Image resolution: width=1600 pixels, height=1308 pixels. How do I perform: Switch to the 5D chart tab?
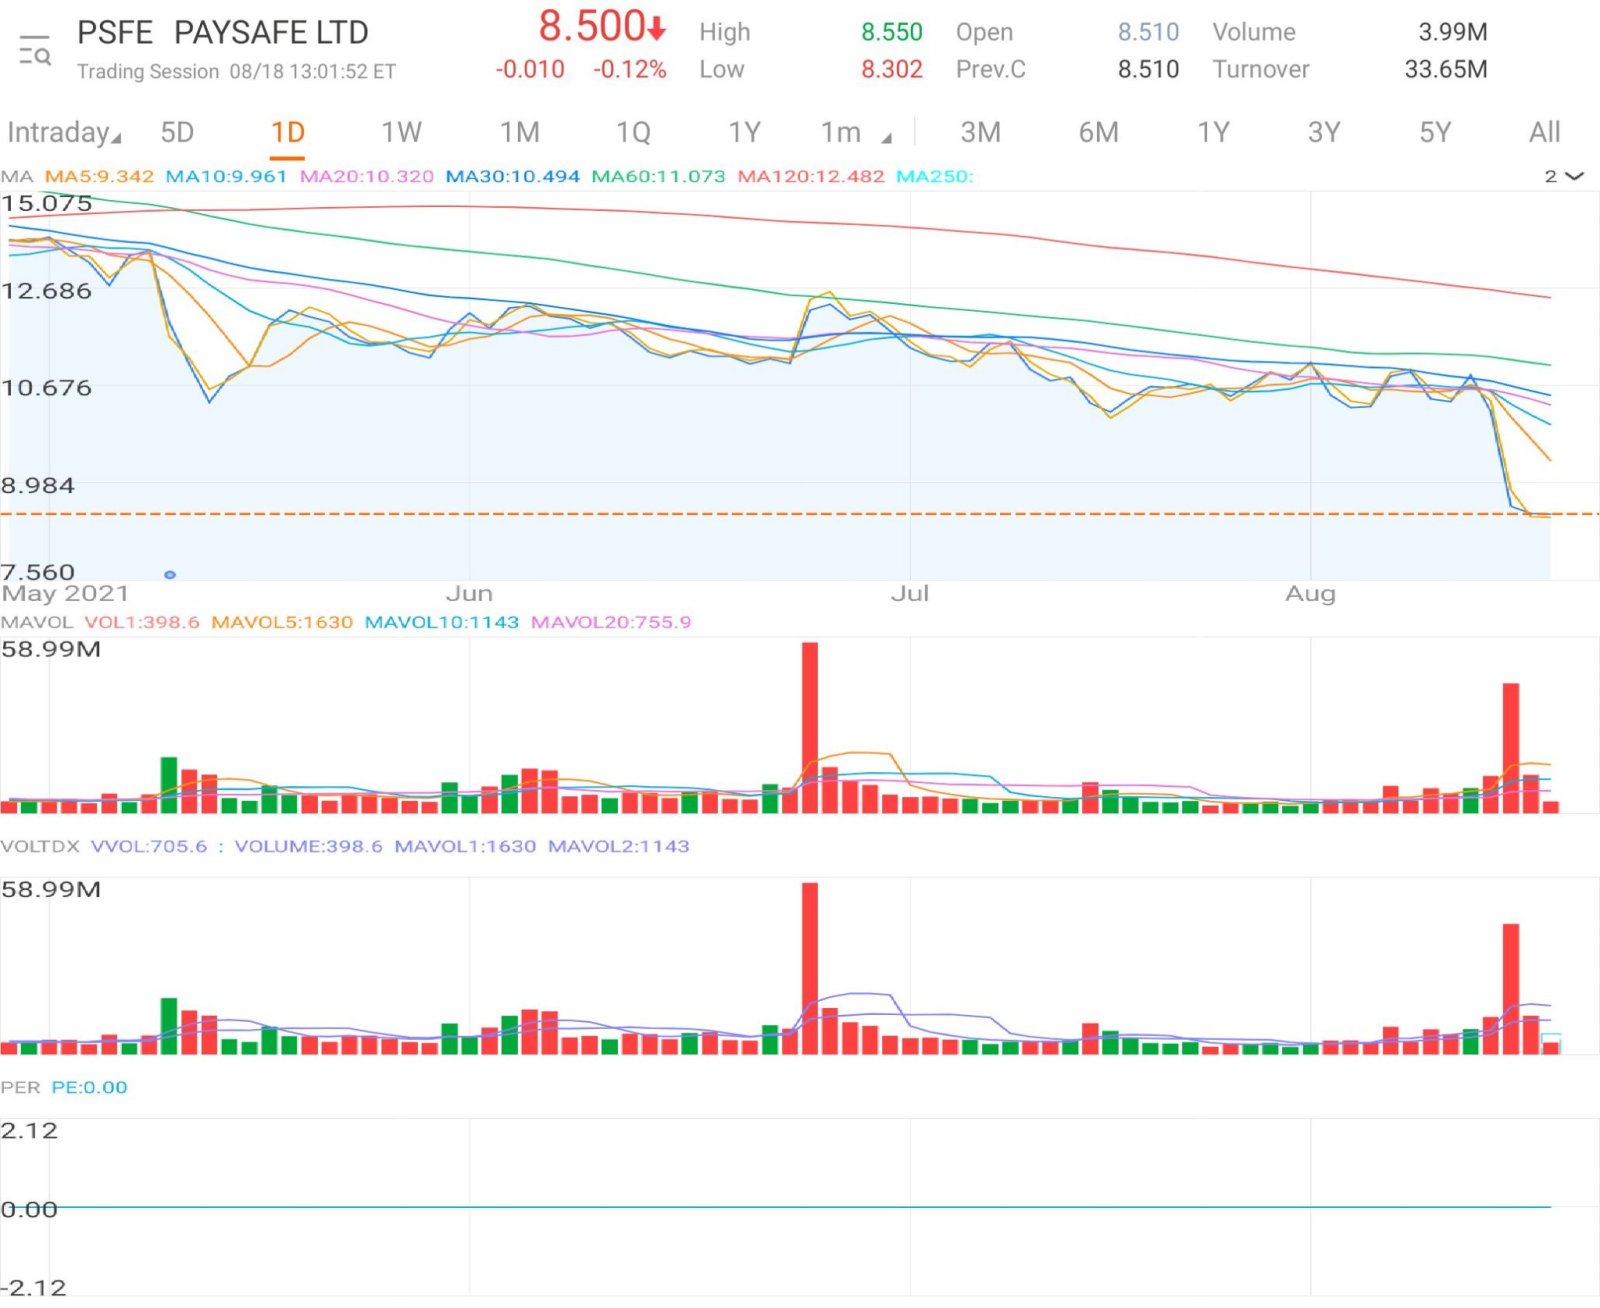177,133
